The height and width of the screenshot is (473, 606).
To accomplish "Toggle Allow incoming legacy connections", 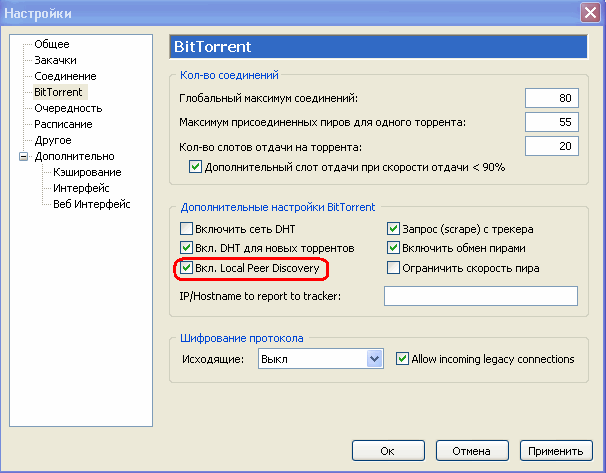I will pos(402,359).
